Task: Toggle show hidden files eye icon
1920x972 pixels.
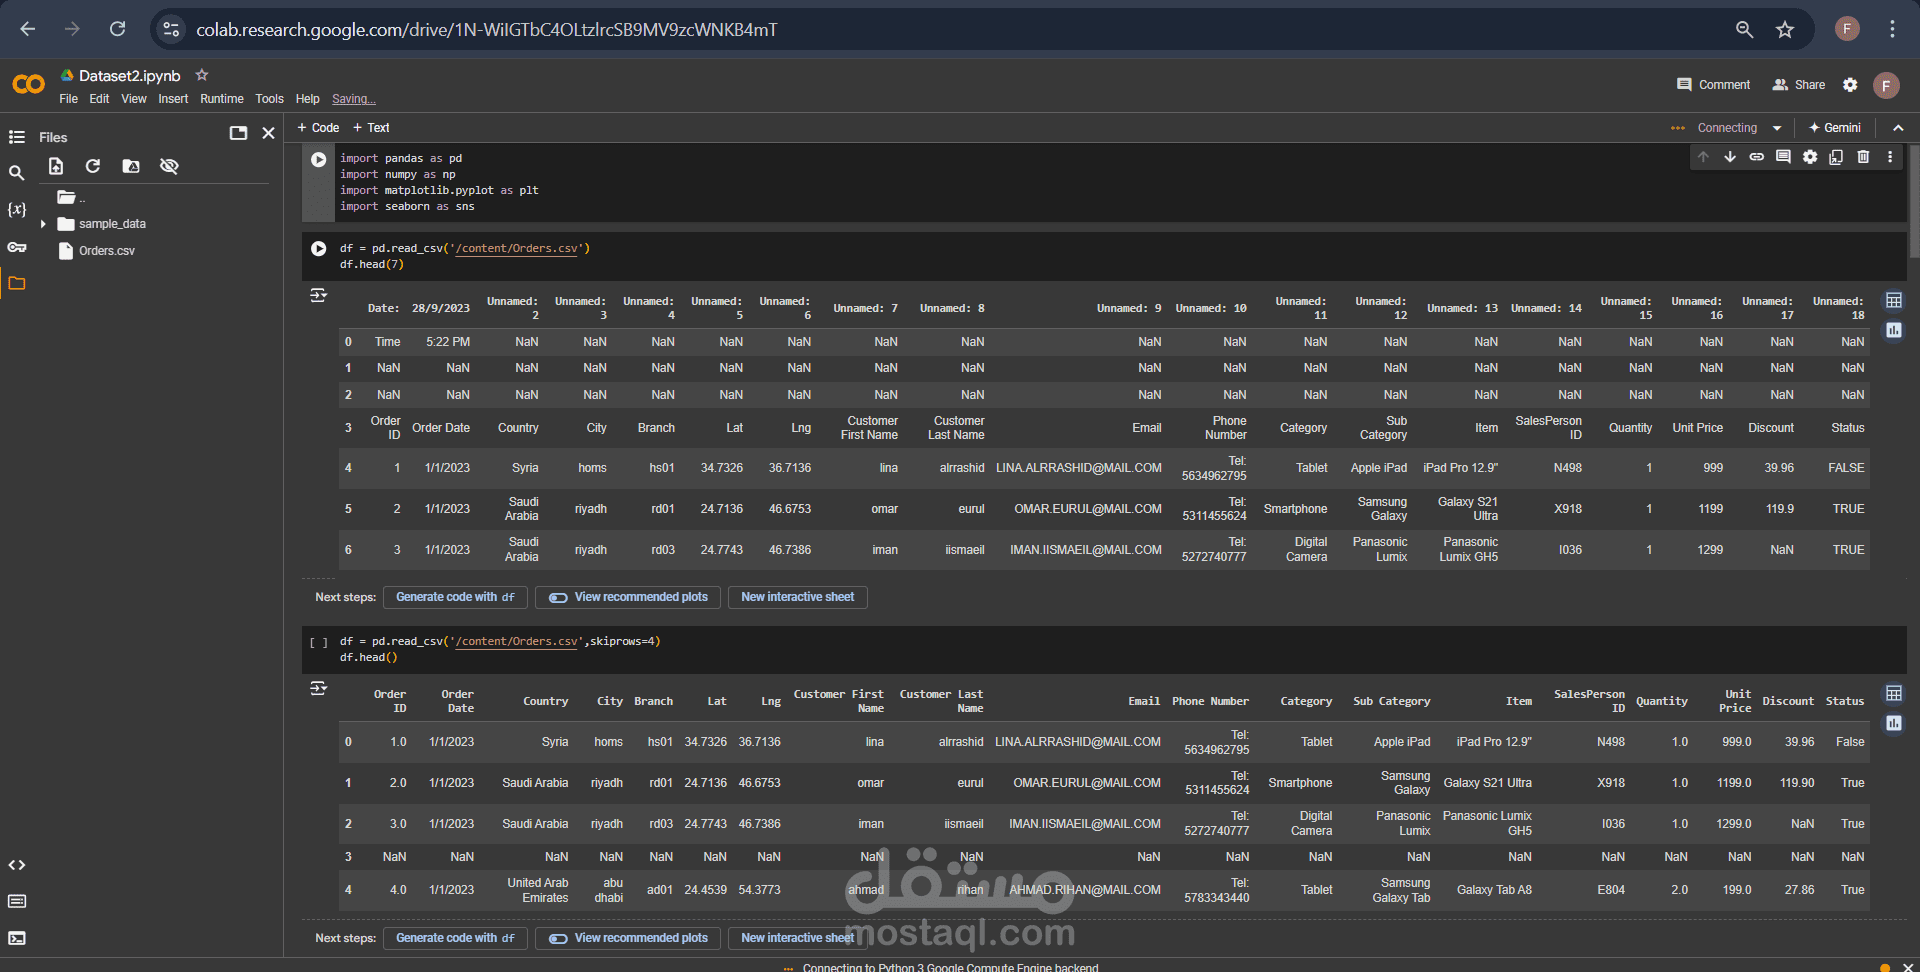Action: click(x=169, y=166)
